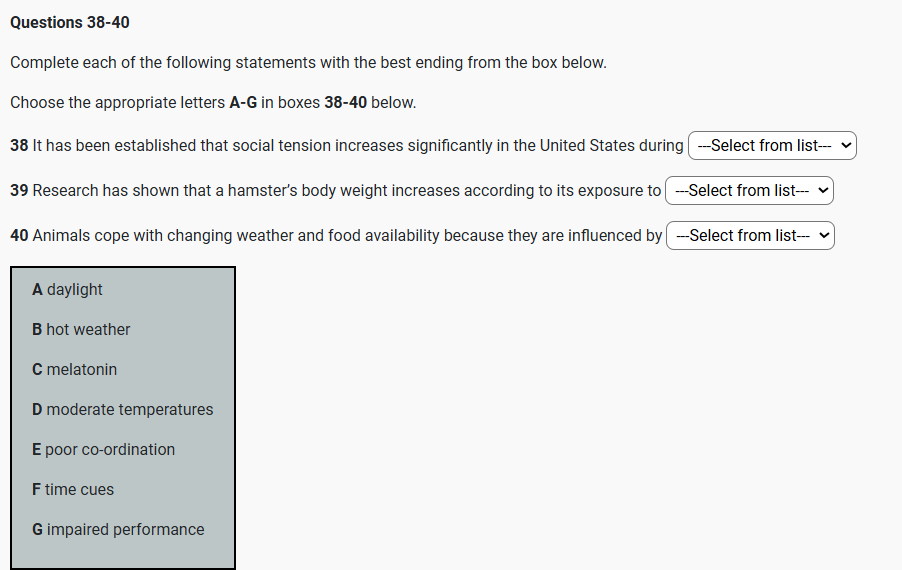The height and width of the screenshot is (570, 902).
Task: Open the answer list for question 39
Action: [x=750, y=191]
